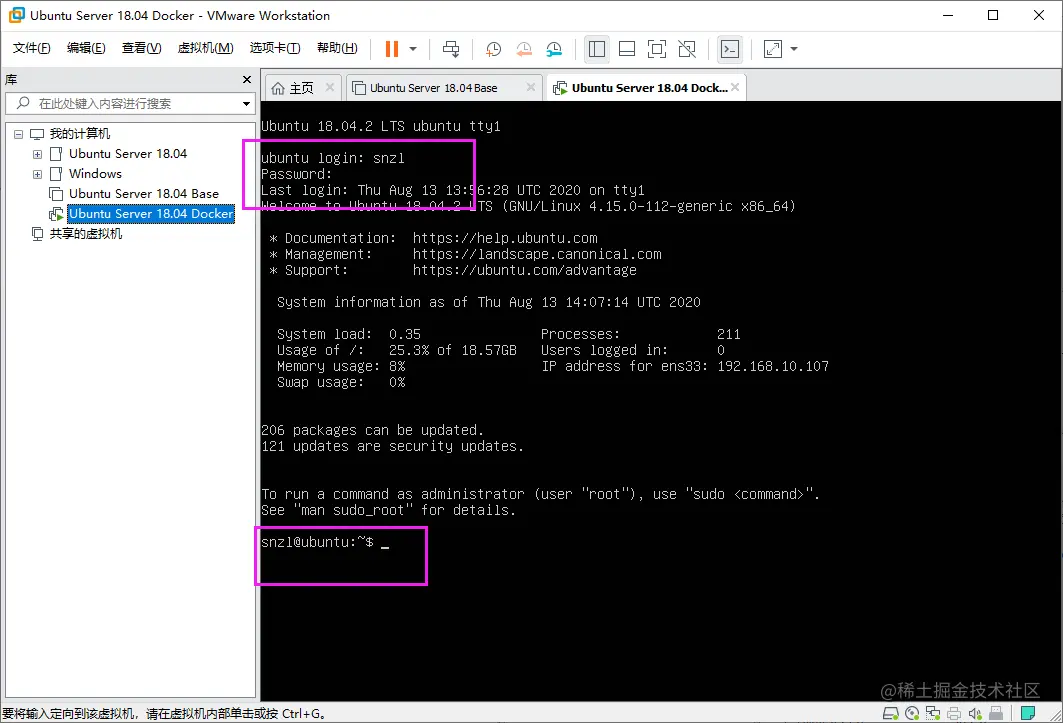The image size is (1063, 723).
Task: Close the 主页 tab
Action: (329, 87)
